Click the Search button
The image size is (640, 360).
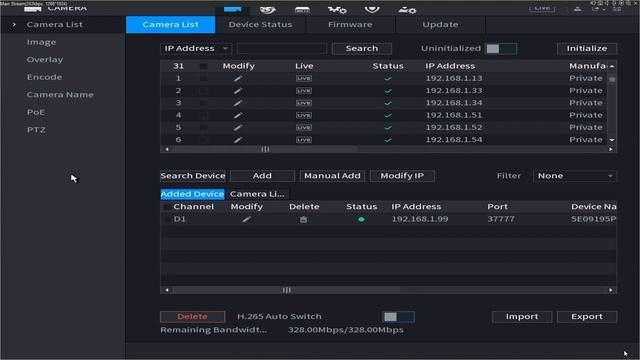pyautogui.click(x=362, y=49)
